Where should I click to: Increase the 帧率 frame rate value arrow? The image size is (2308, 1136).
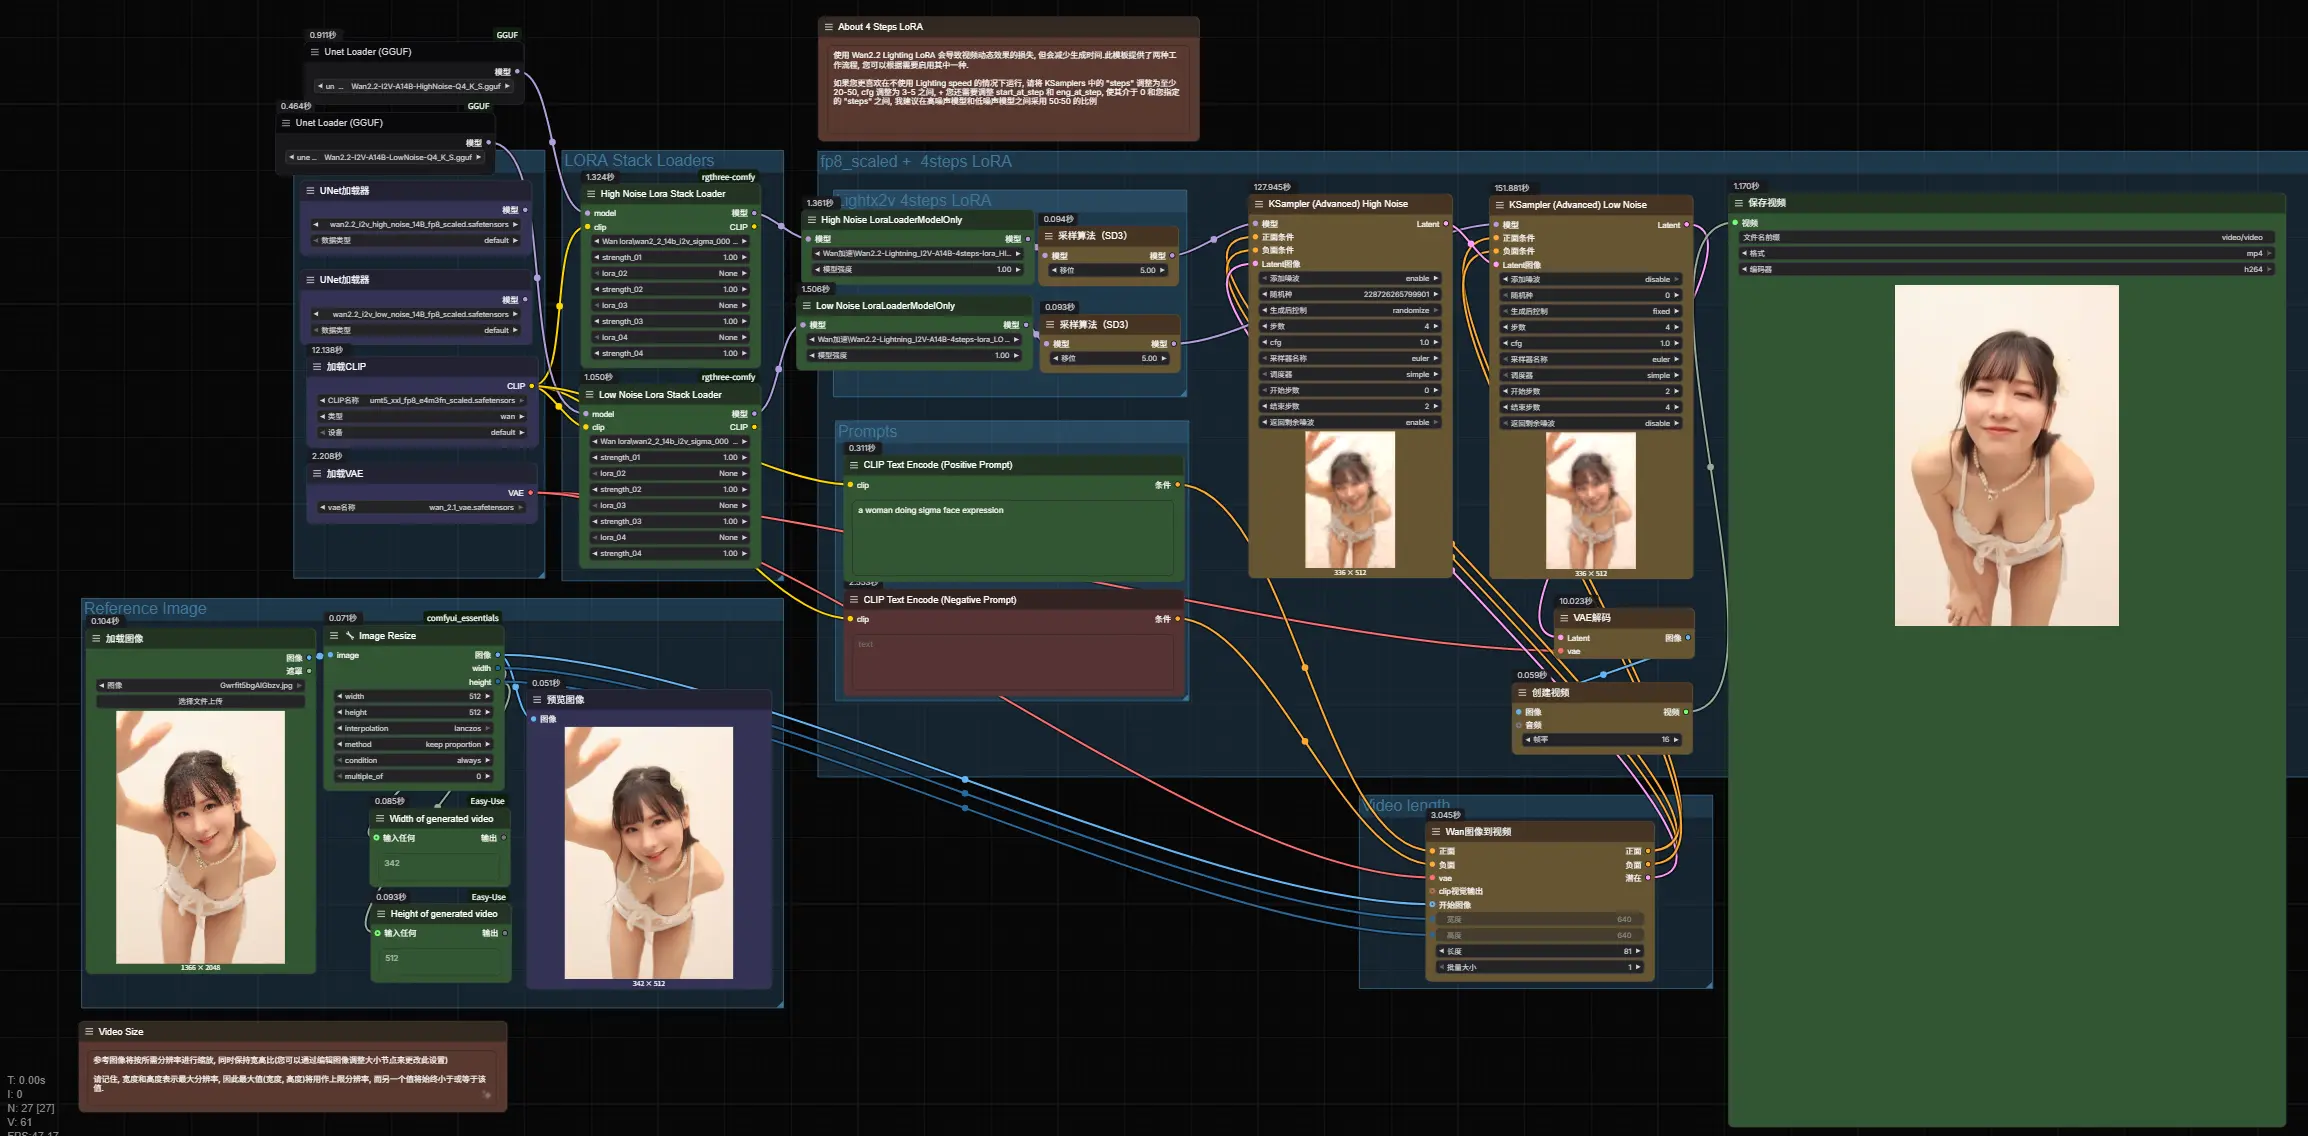(x=1675, y=740)
